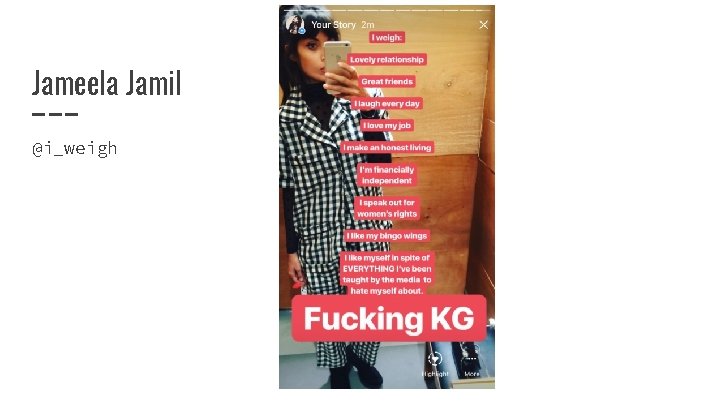Click the 'I love my job' sticker
Image resolution: width=720 pixels, height=405 pixels.
pos(387,125)
